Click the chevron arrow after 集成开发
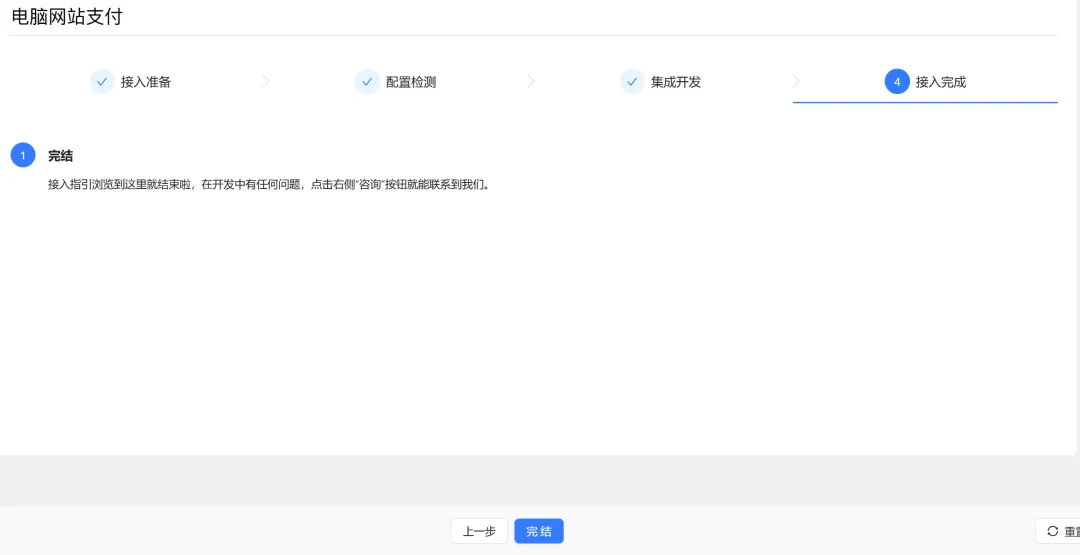 pos(796,82)
